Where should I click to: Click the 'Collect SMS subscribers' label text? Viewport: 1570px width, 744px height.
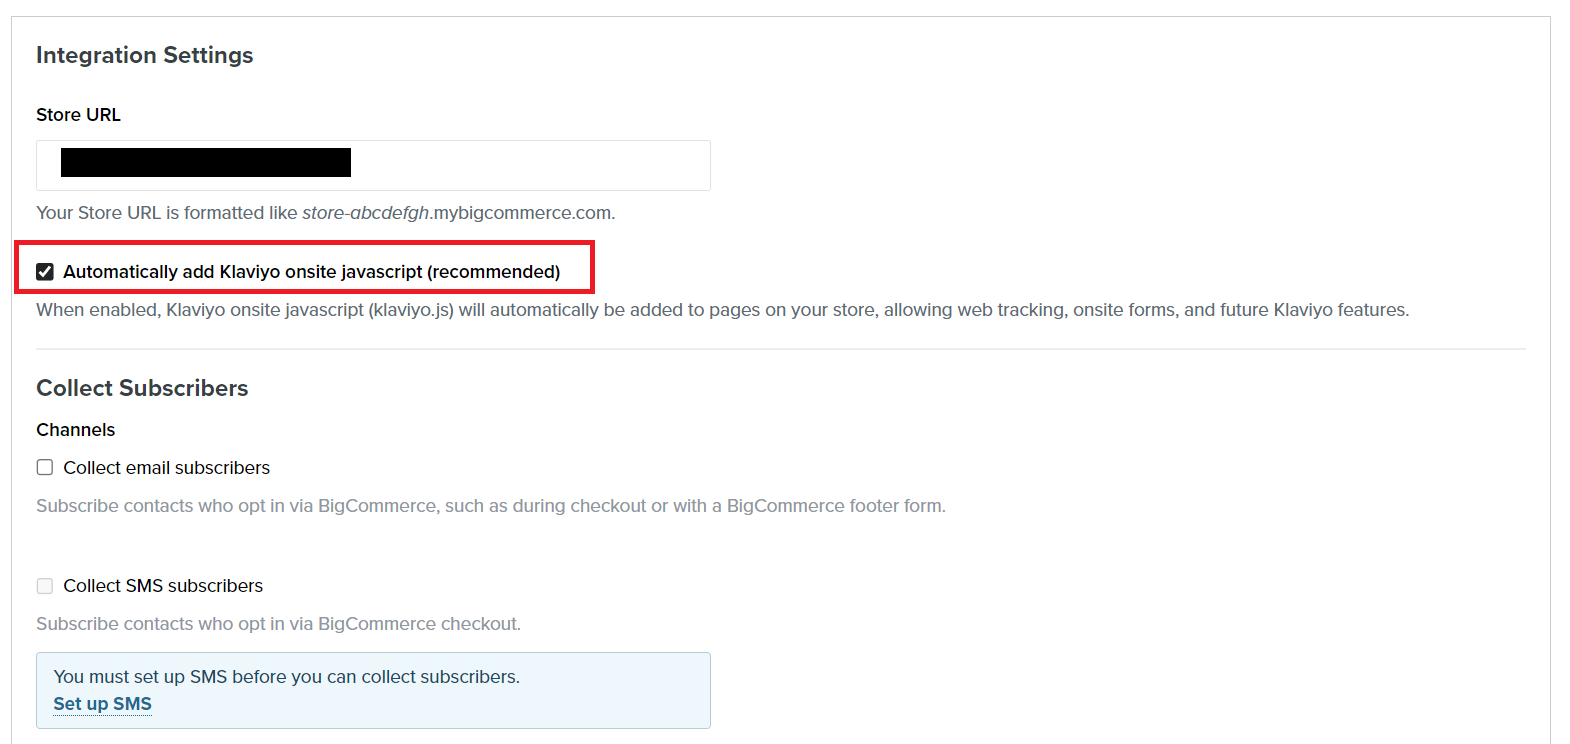click(163, 586)
